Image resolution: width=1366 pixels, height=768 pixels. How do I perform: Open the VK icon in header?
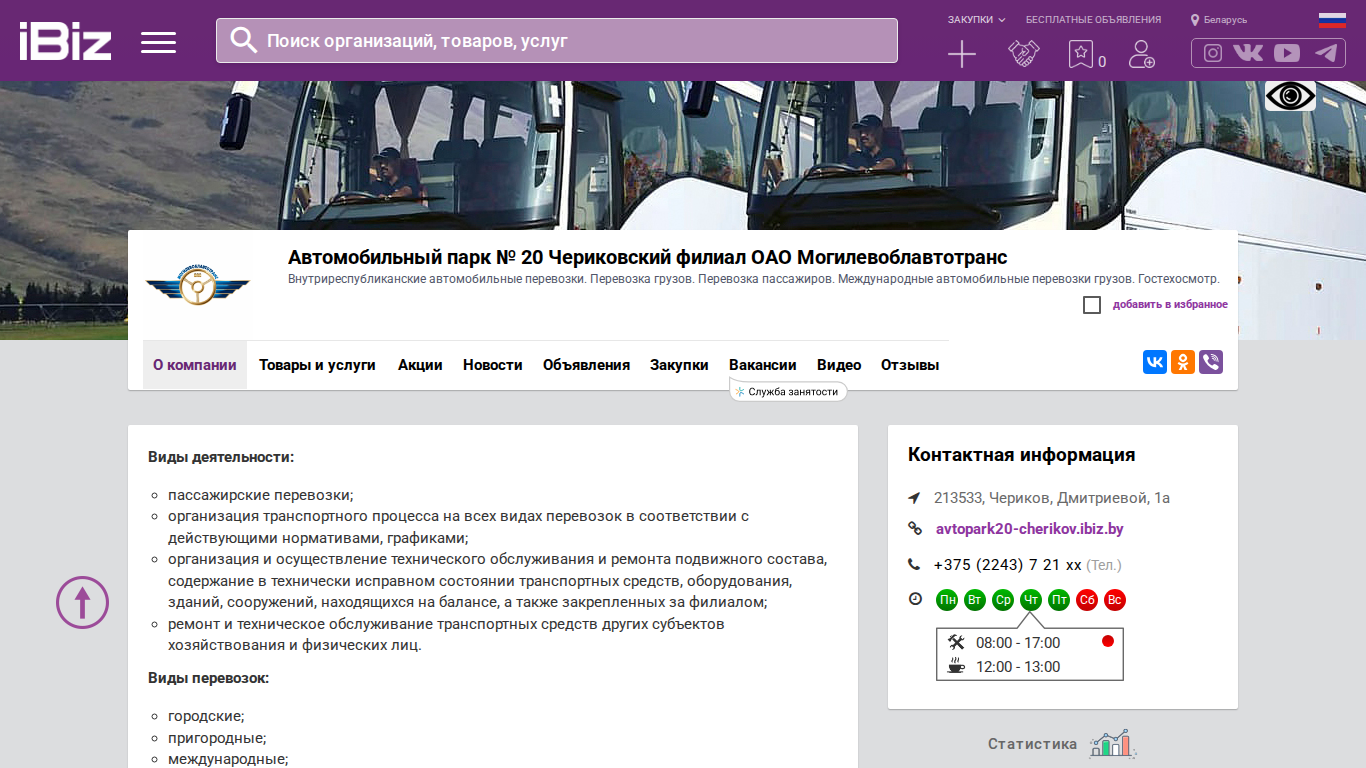[x=1248, y=53]
